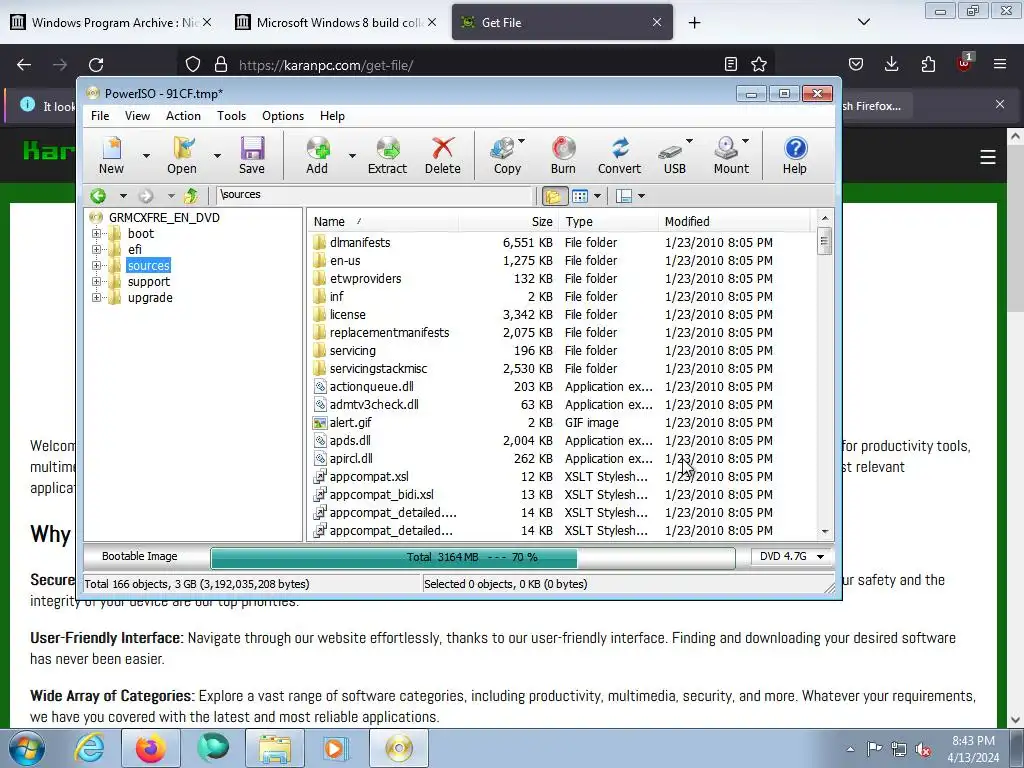Click the Mount virtual drive icon

(728, 155)
